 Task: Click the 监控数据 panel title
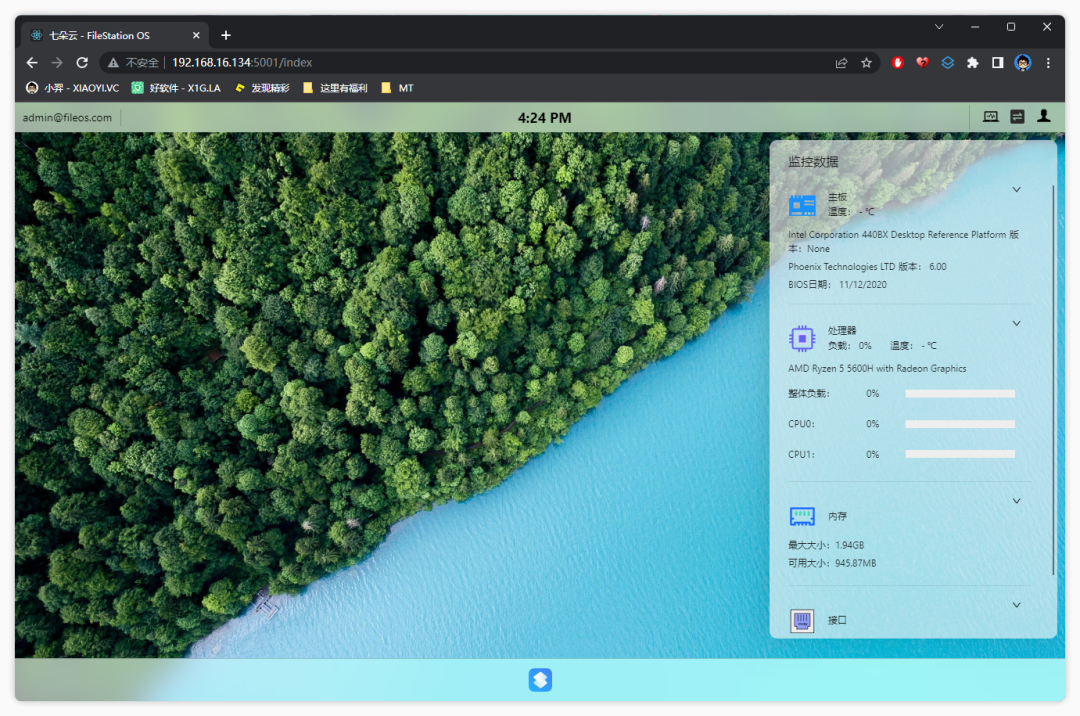pos(813,162)
